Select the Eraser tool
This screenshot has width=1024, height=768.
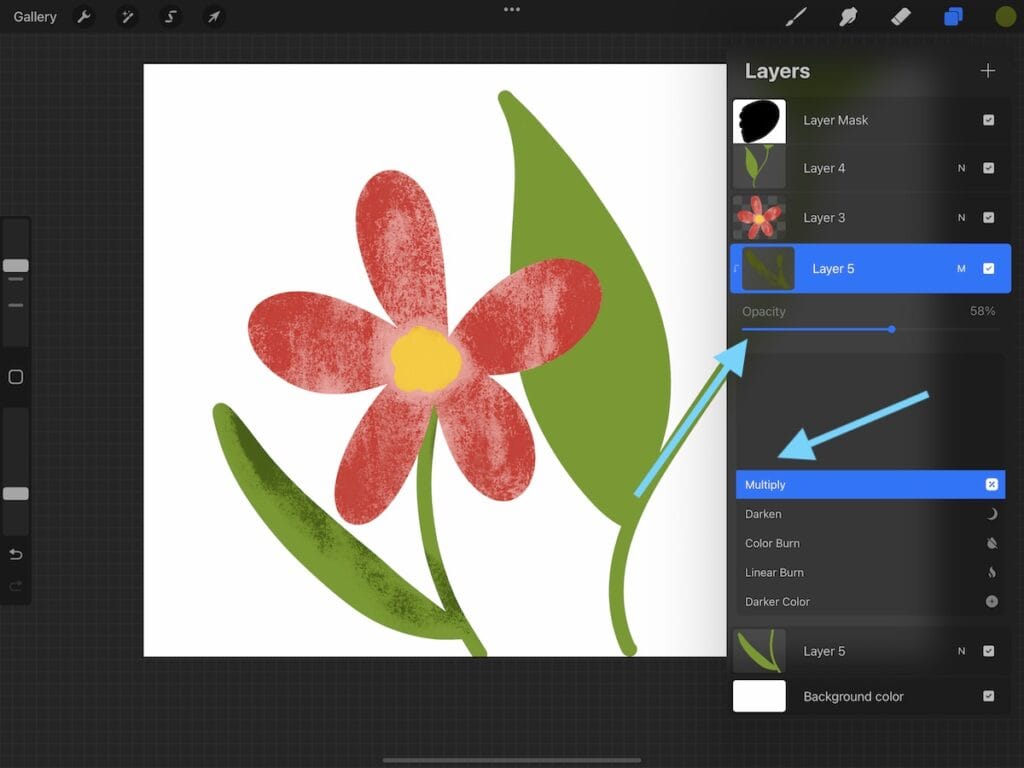[899, 16]
